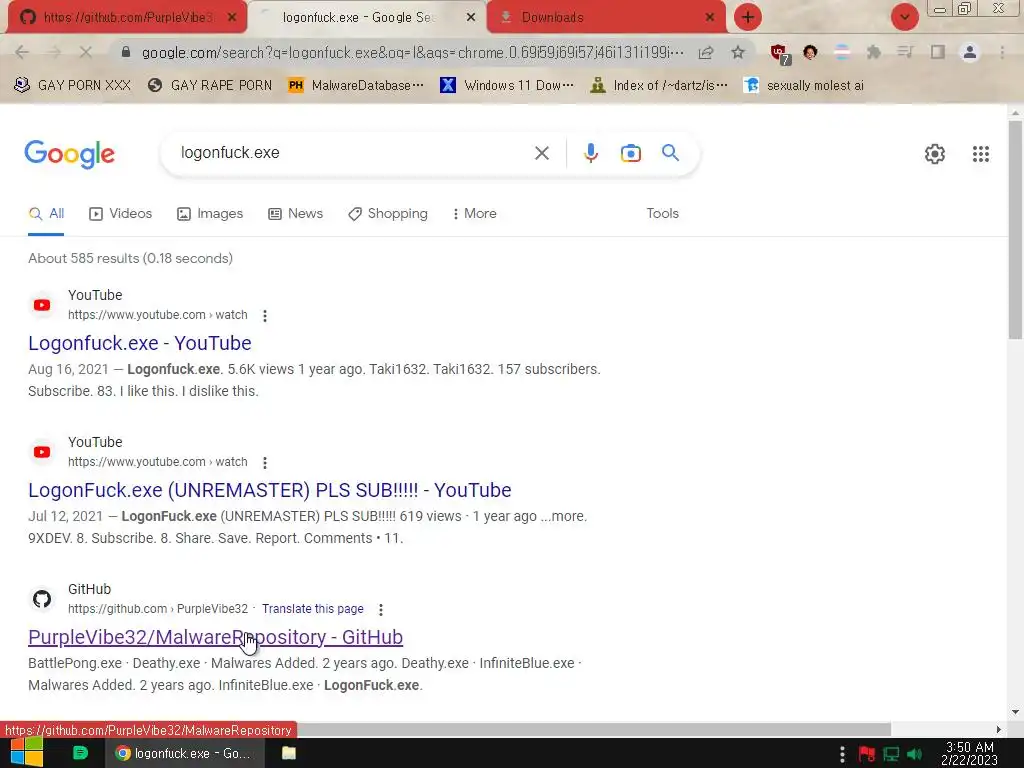Switch to Images results
Image resolution: width=1024 pixels, height=768 pixels.
click(210, 214)
